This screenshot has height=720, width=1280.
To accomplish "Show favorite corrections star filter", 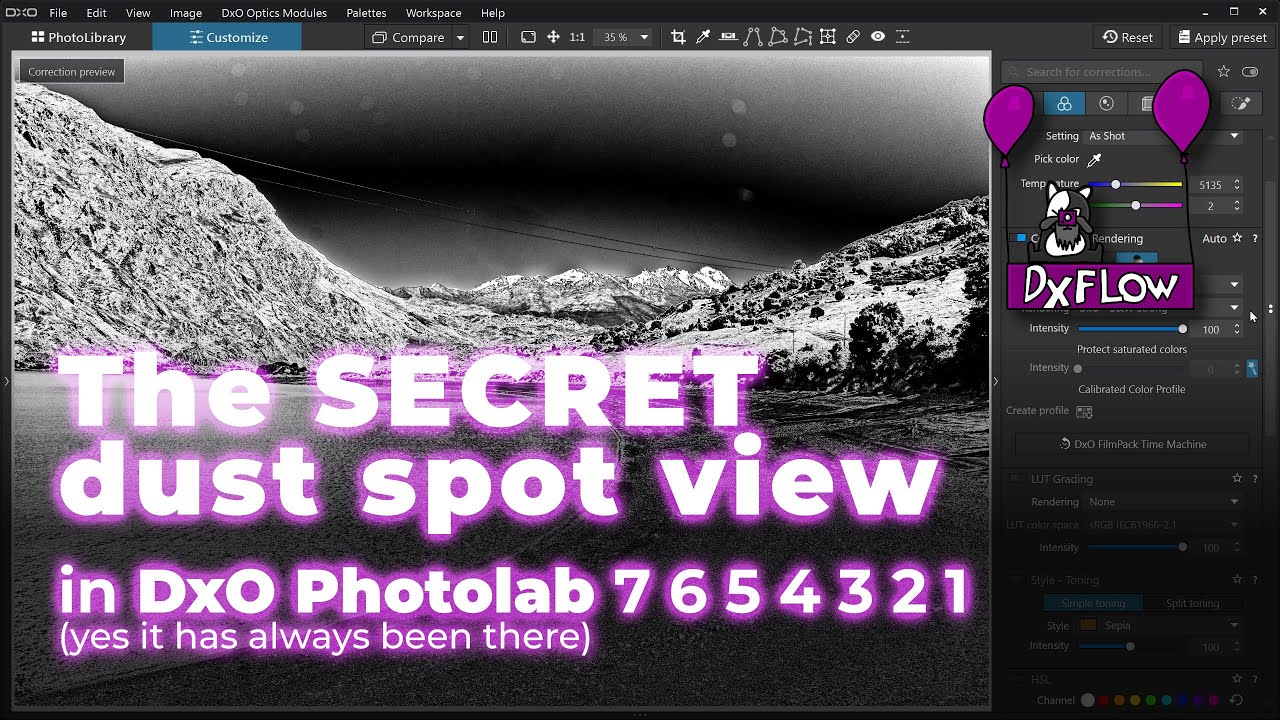I will (1223, 72).
